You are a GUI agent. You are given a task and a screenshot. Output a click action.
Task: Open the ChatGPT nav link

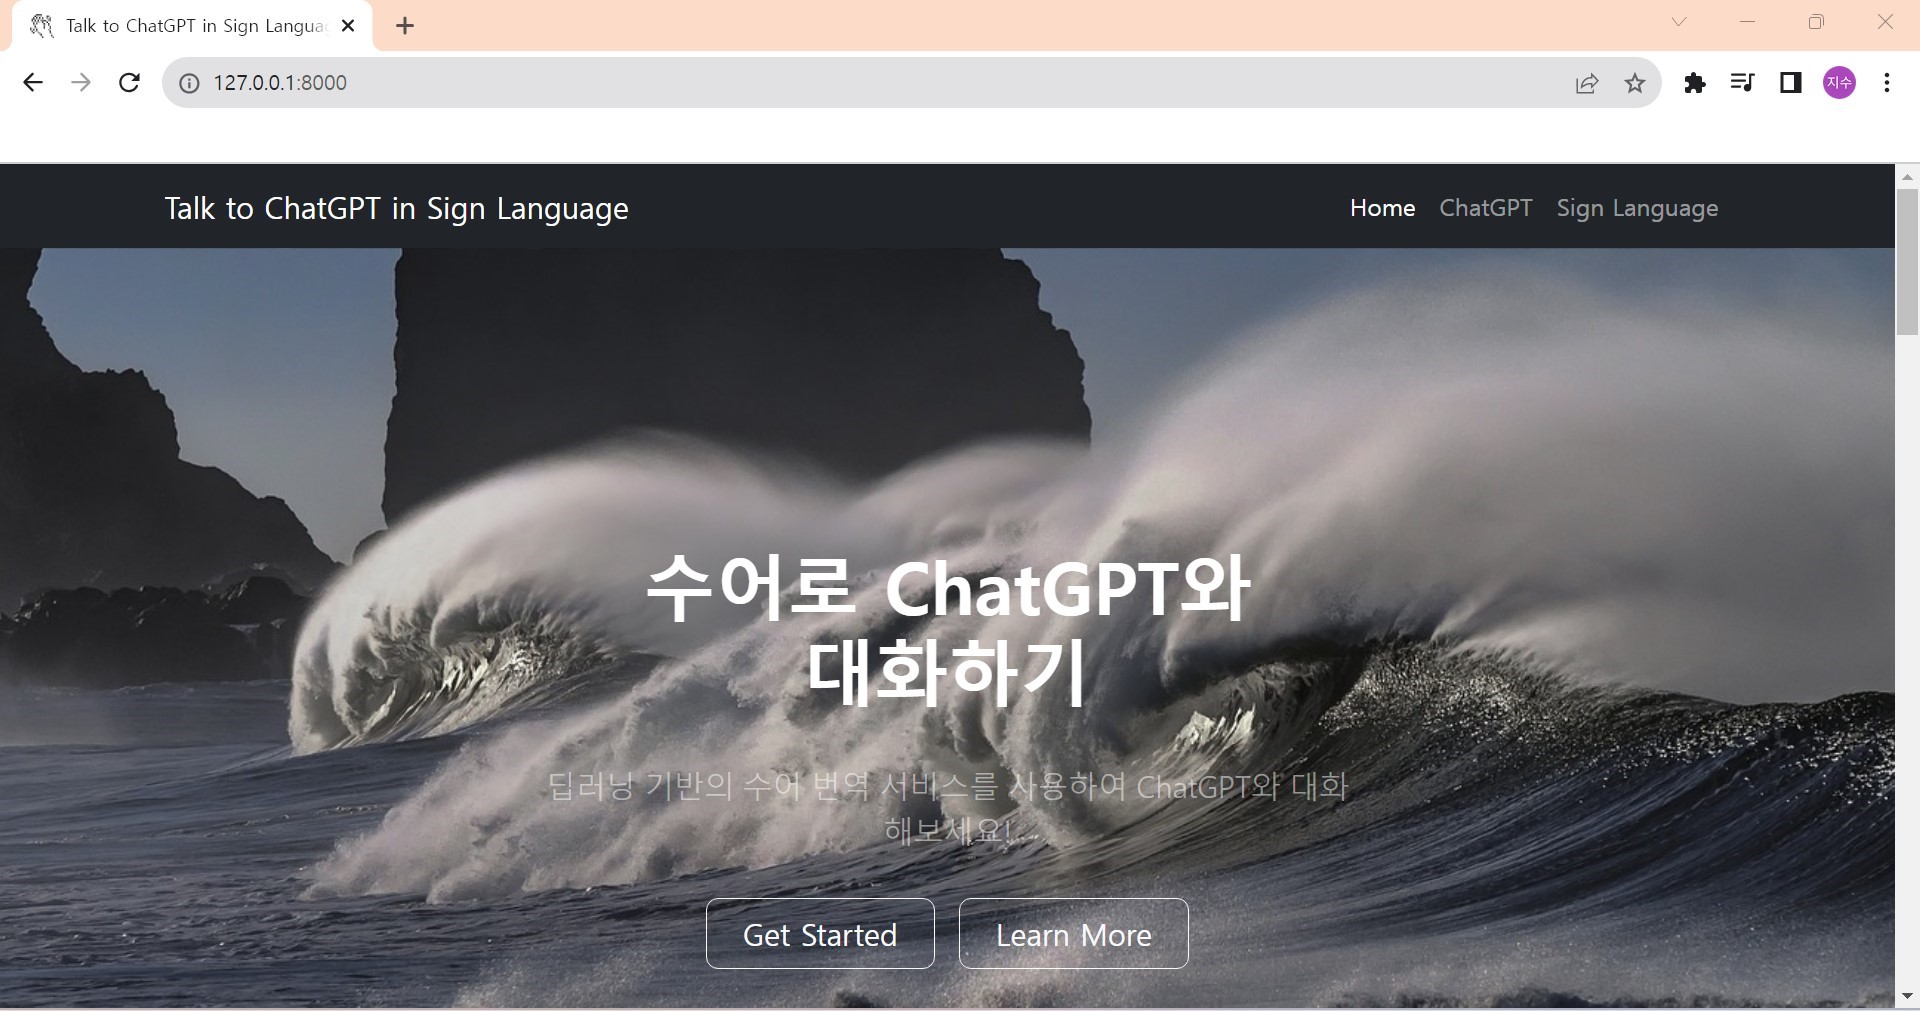pyautogui.click(x=1486, y=208)
